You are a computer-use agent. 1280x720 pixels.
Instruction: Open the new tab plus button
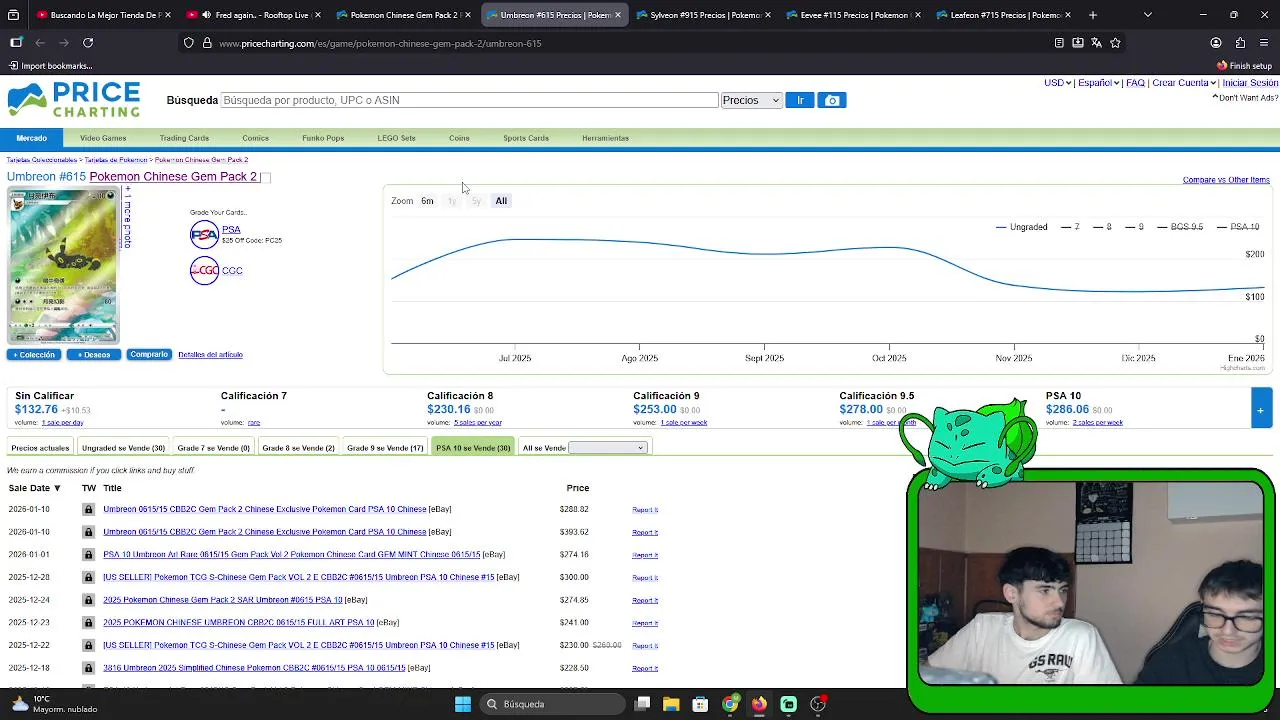[x=1093, y=15]
